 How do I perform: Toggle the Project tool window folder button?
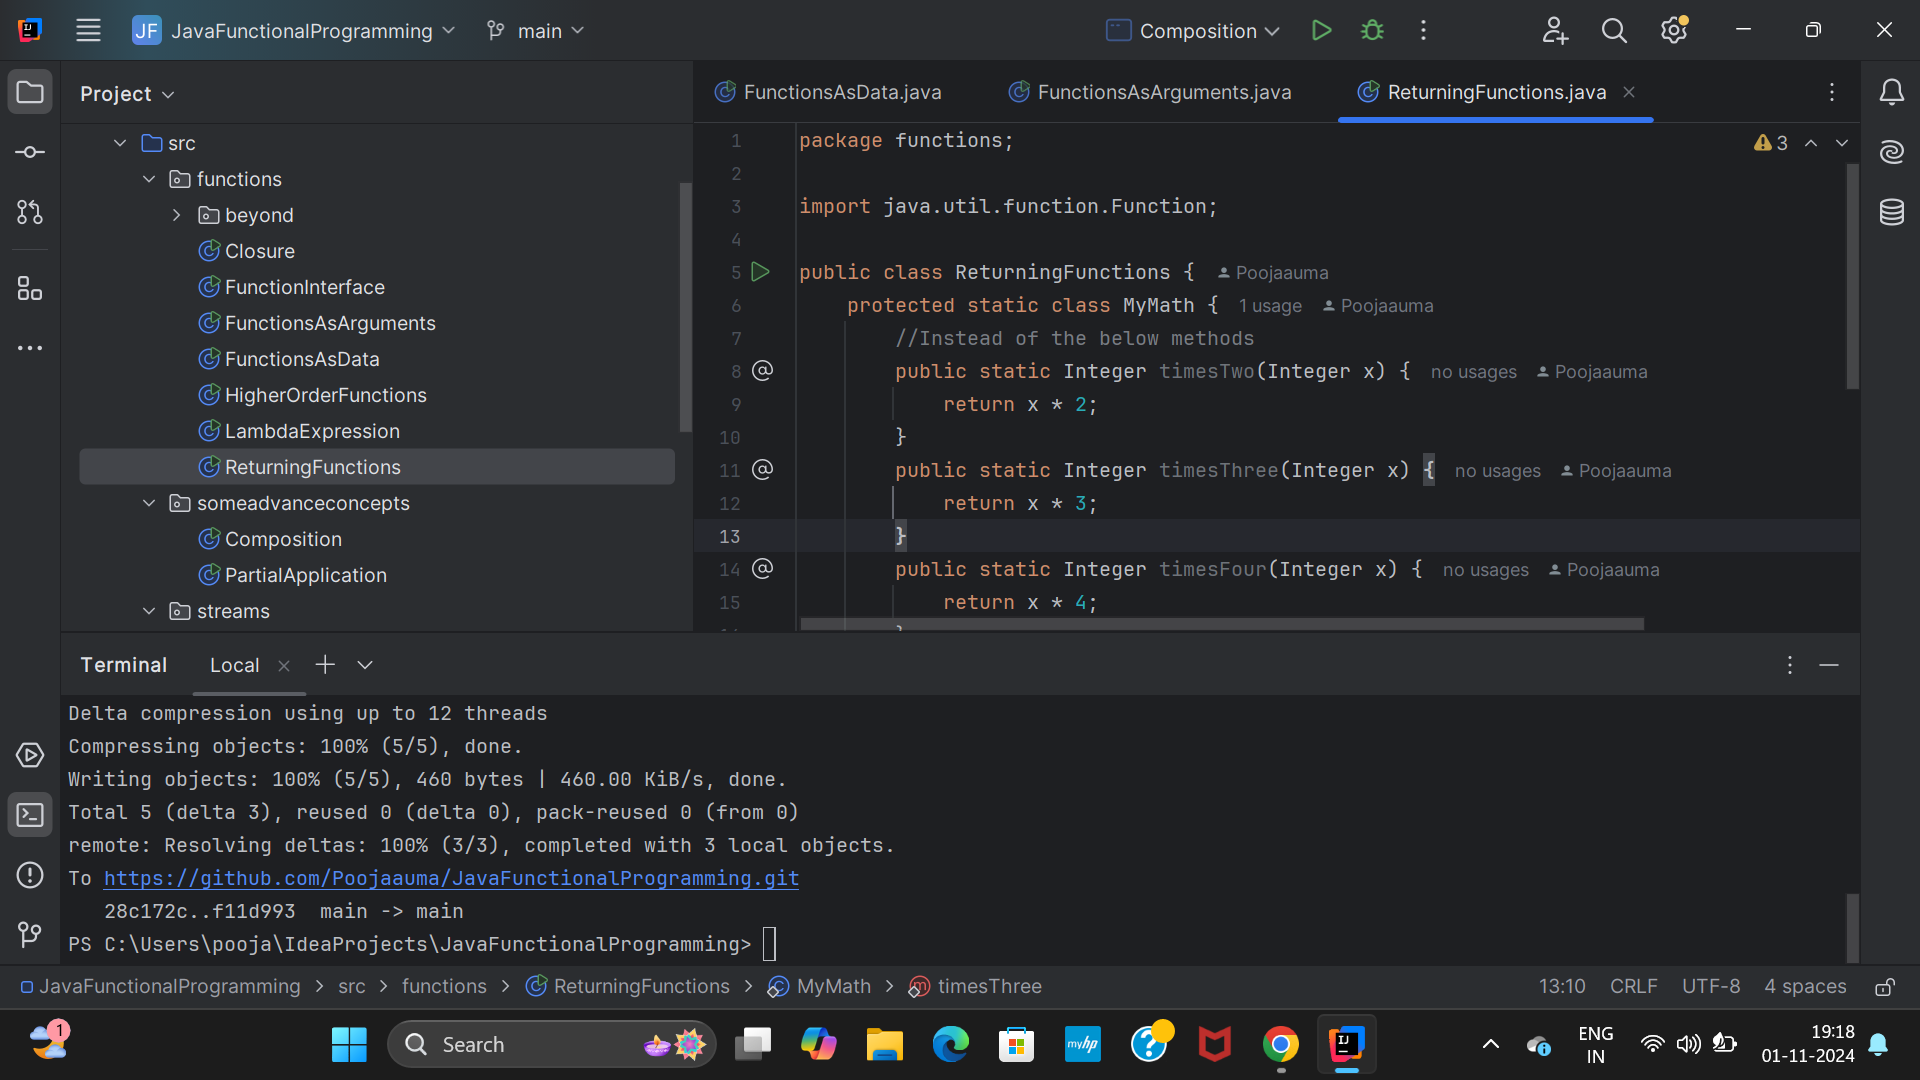click(x=30, y=92)
